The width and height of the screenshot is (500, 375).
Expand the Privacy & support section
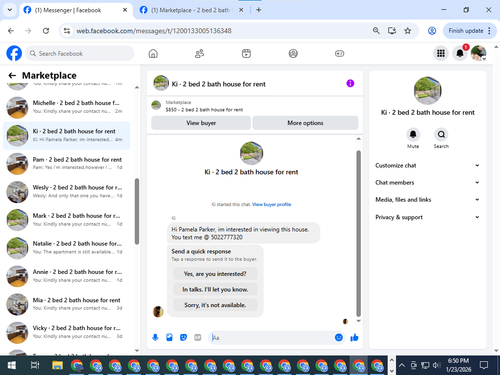[427, 217]
